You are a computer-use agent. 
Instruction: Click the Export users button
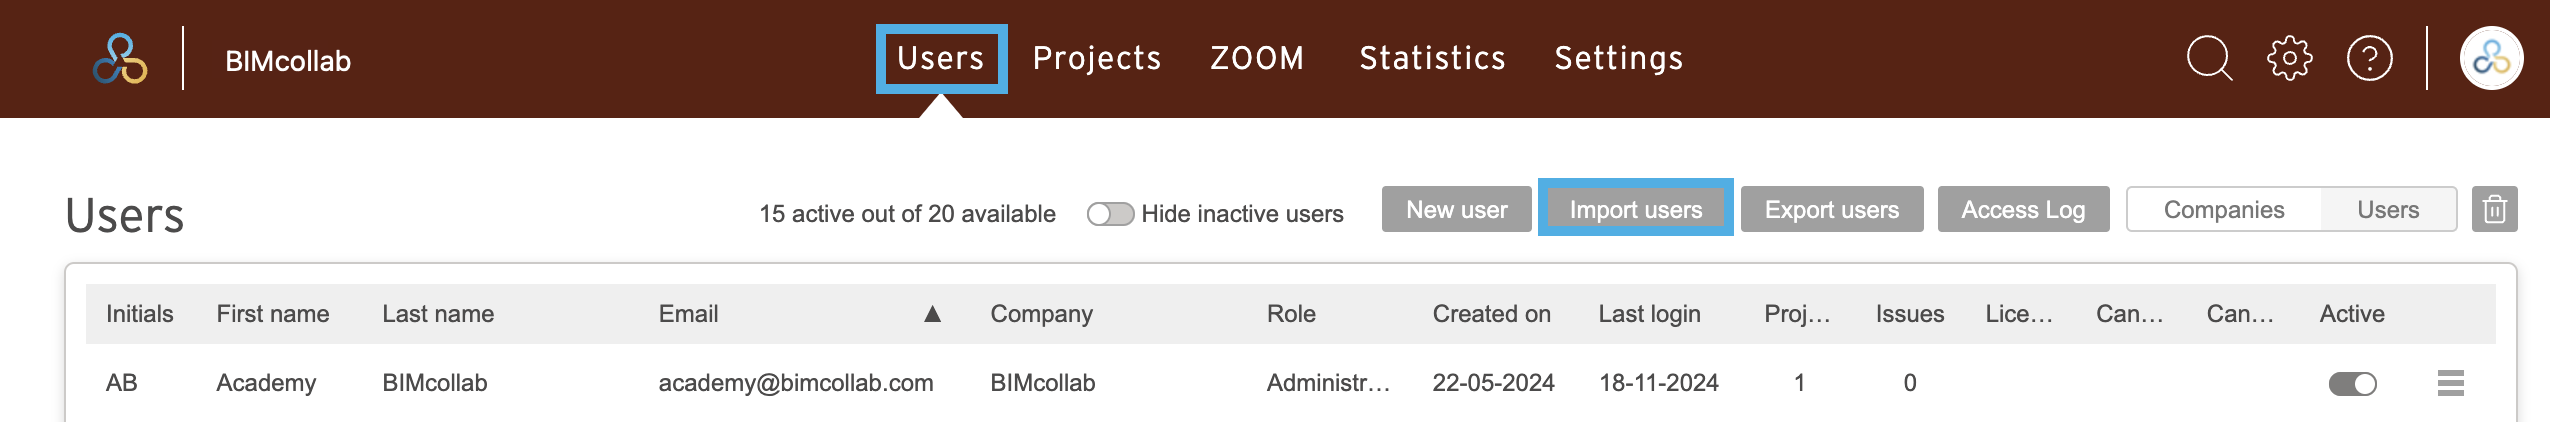1831,209
